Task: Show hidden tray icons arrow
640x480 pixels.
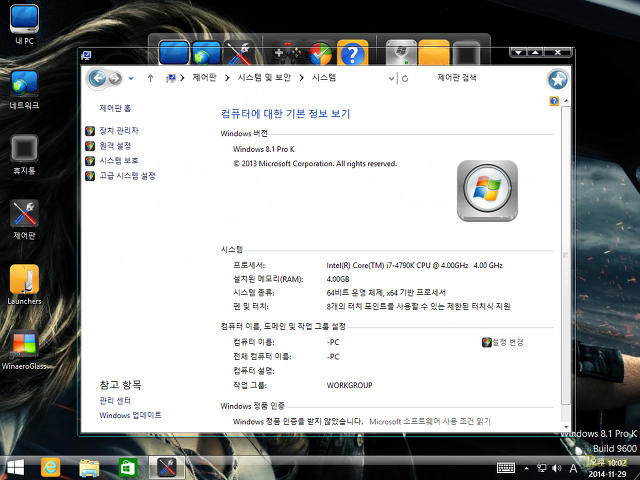Action: pos(527,468)
